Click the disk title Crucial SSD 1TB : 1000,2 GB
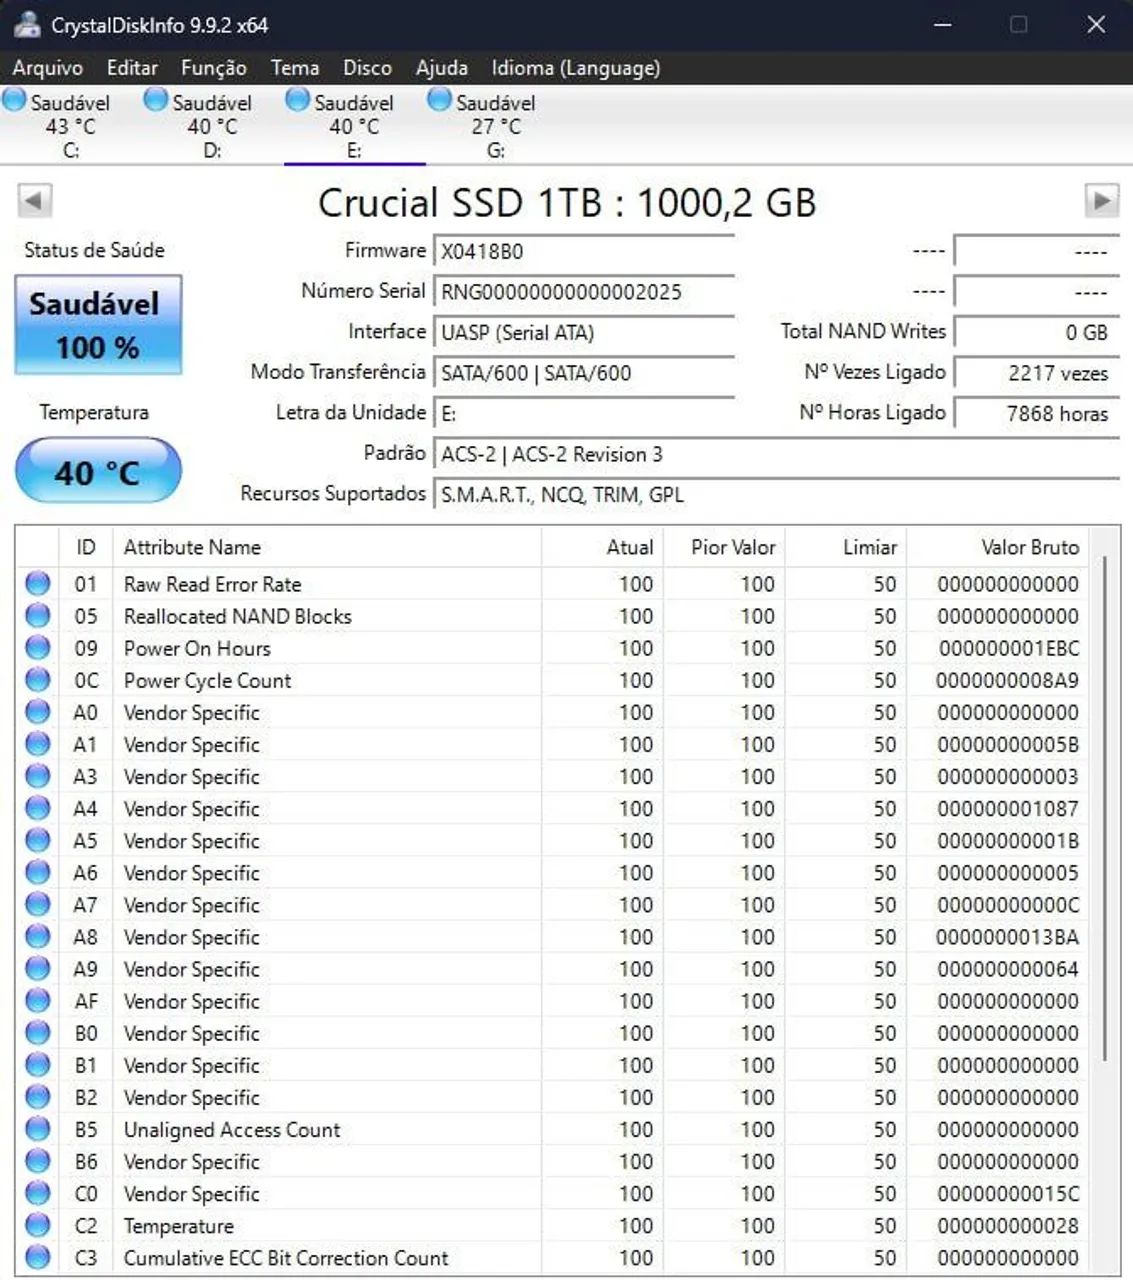This screenshot has height=1280, width=1133. 567,202
